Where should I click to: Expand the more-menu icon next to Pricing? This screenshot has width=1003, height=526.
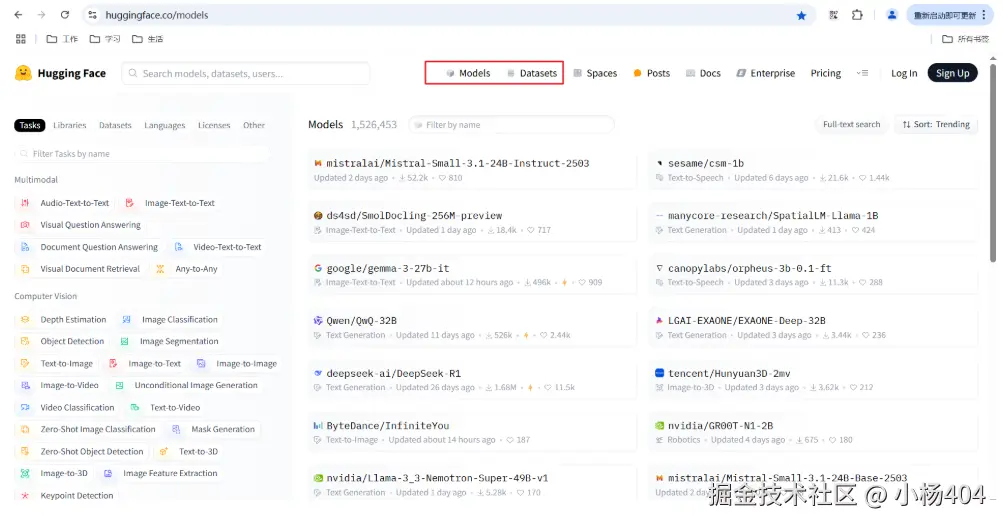click(x=862, y=73)
